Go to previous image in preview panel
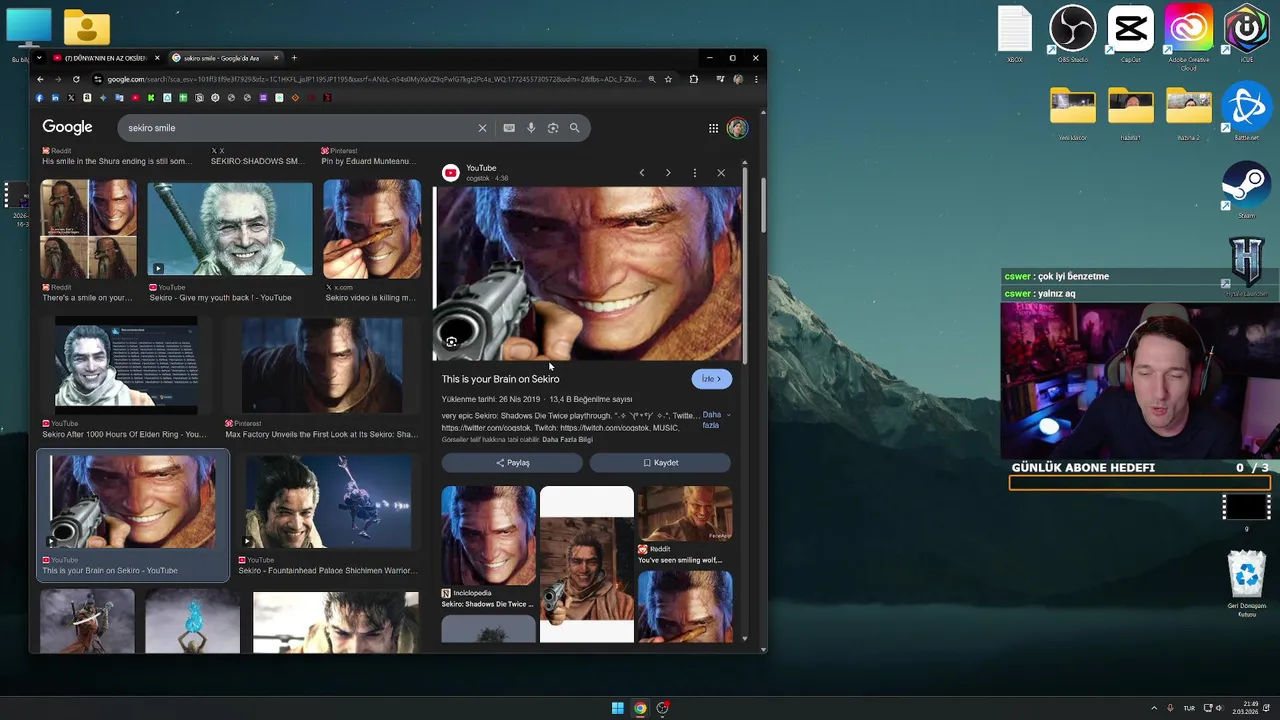 (x=642, y=173)
